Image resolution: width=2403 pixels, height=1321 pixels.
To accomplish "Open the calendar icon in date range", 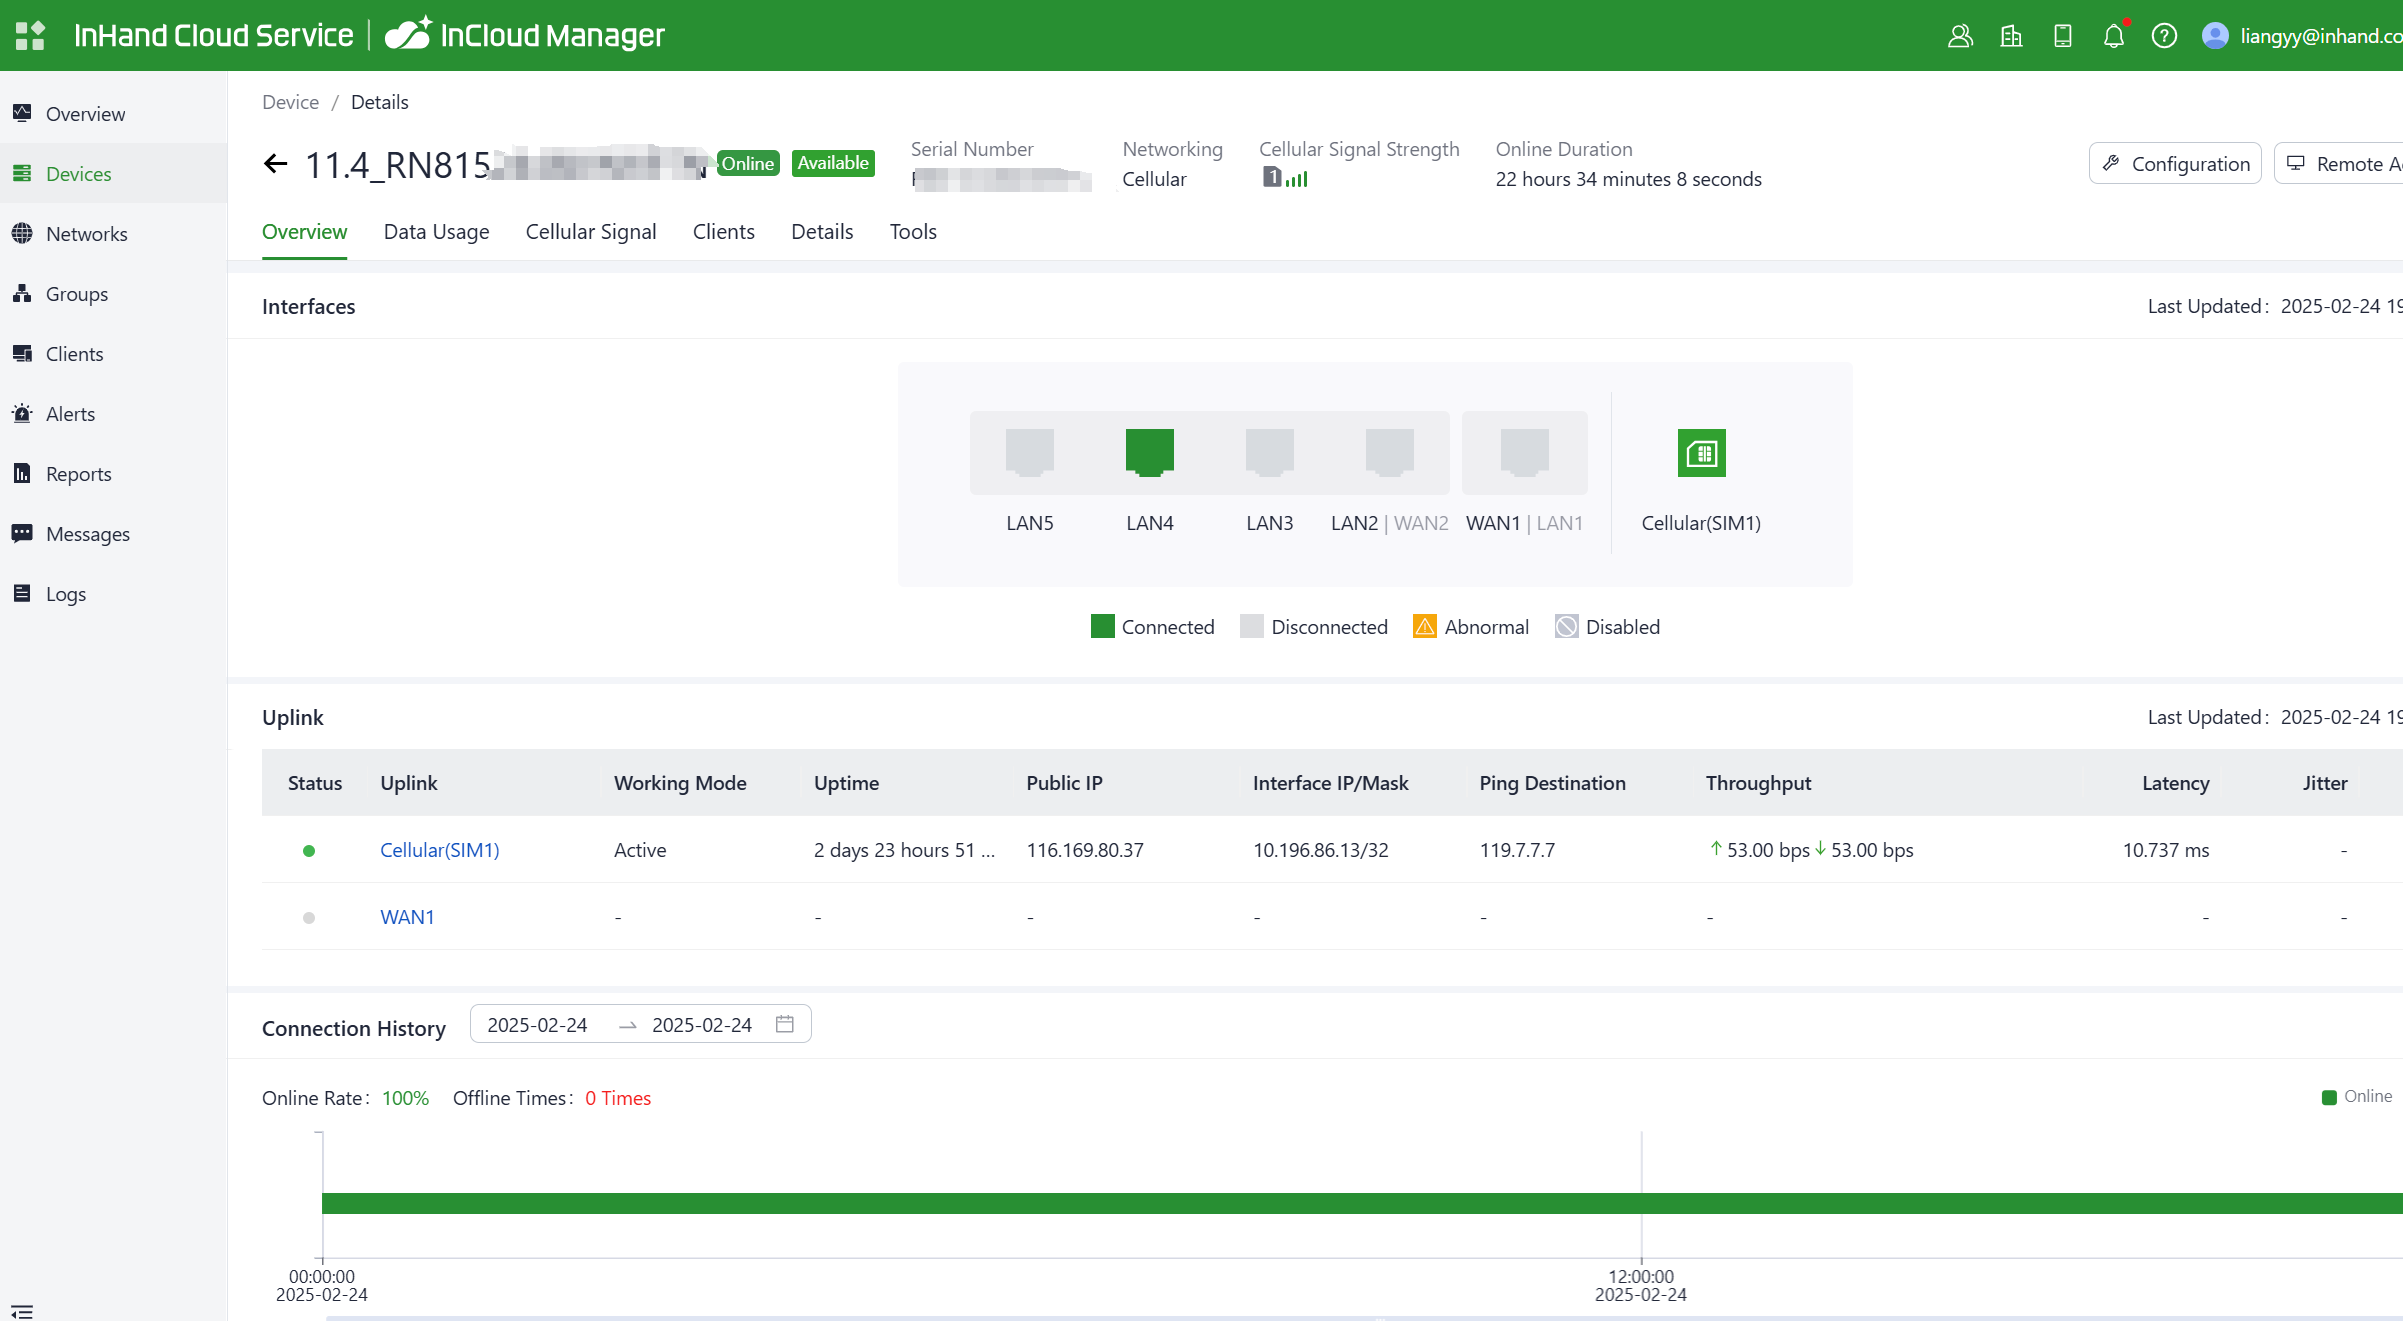I will [x=785, y=1024].
